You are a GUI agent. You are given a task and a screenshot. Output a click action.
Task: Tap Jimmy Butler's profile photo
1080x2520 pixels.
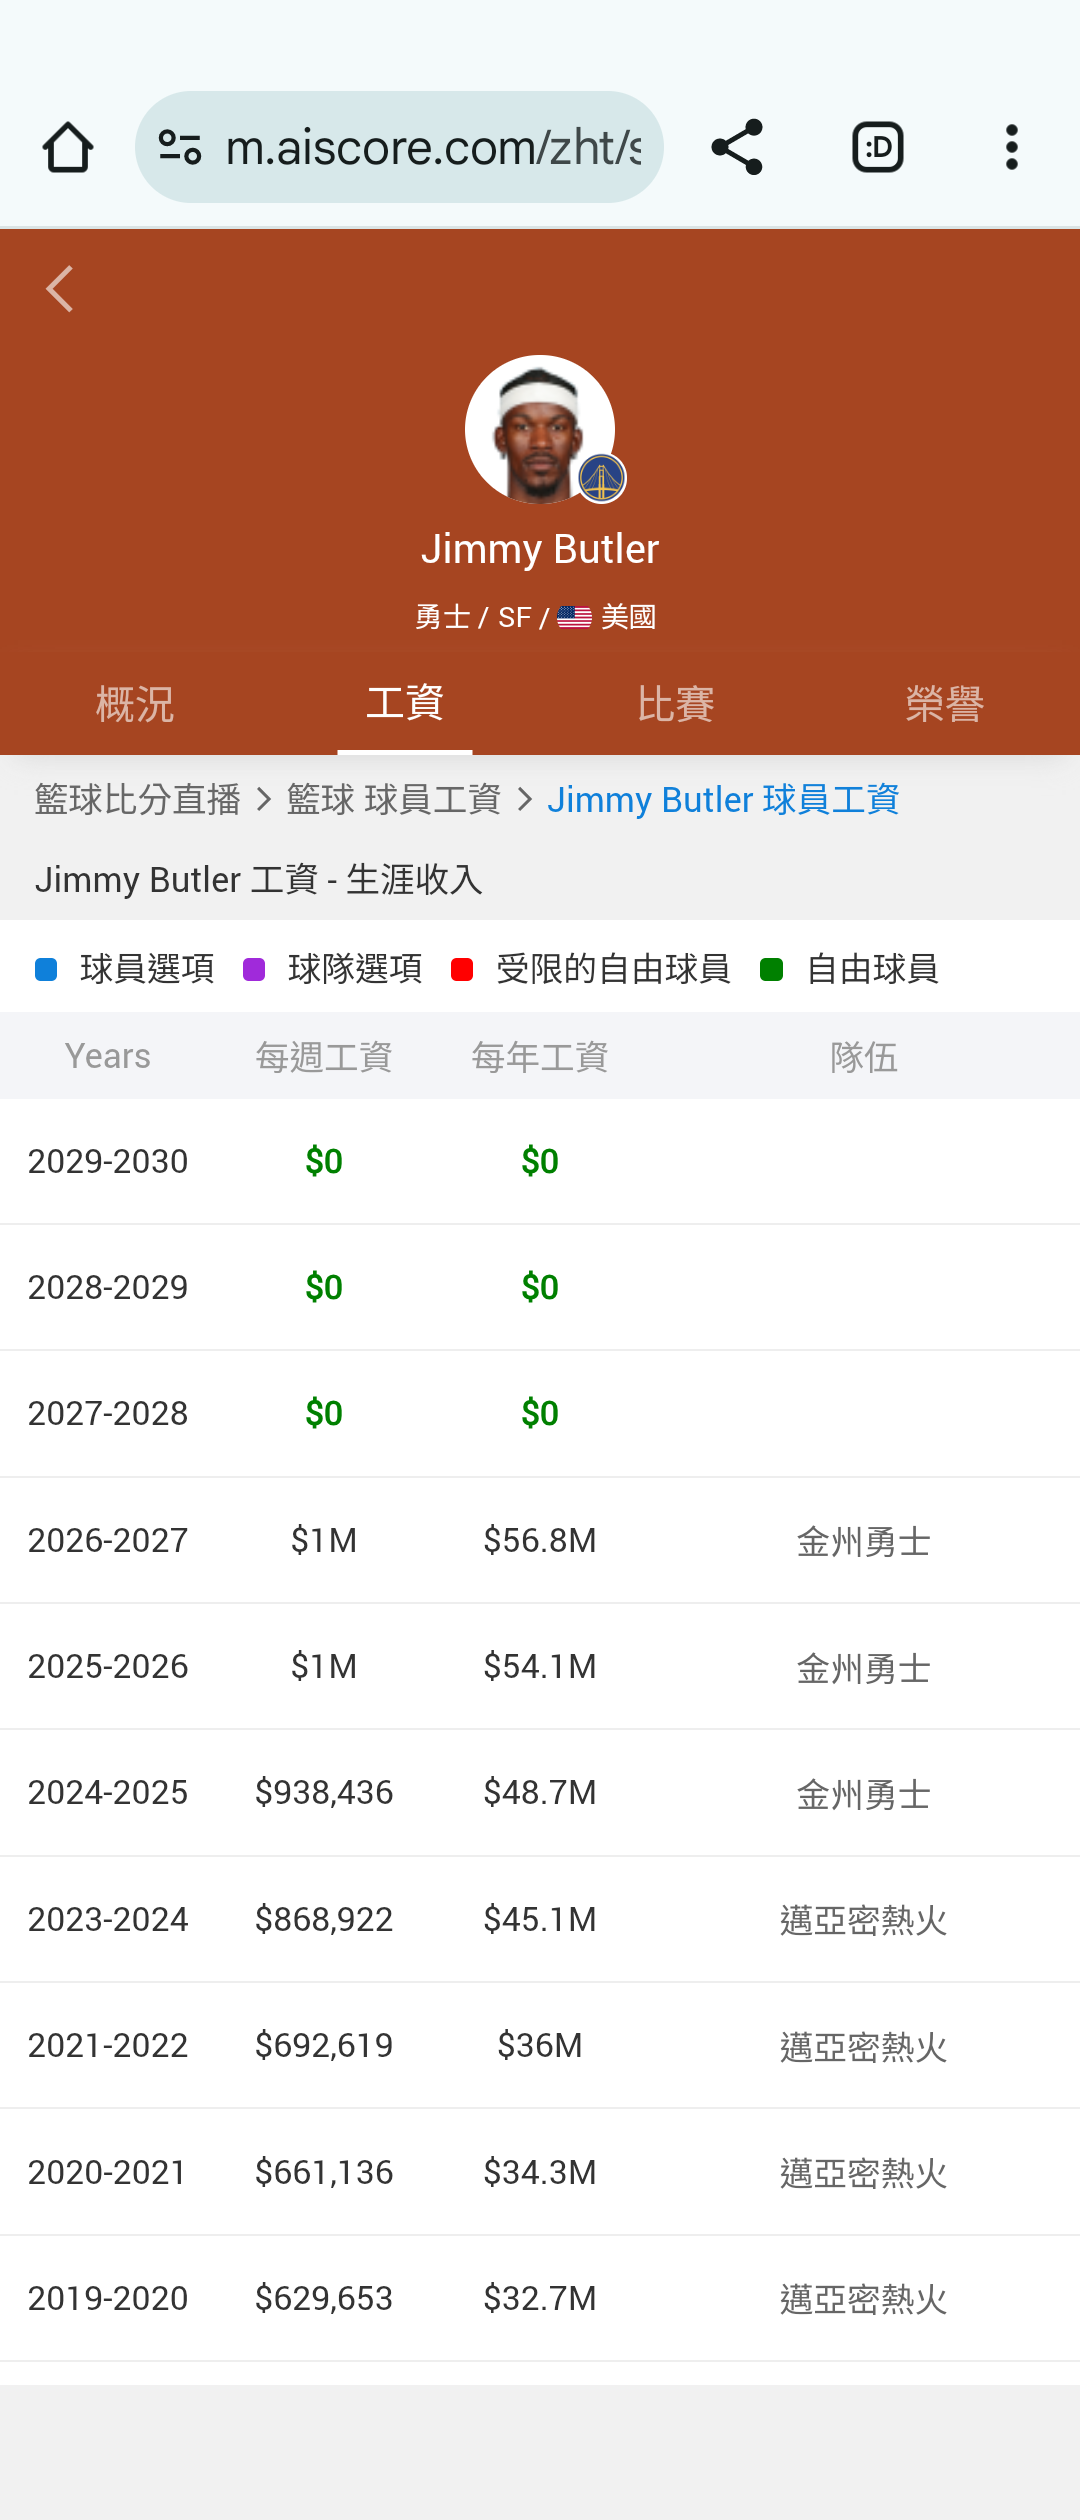[x=540, y=430]
